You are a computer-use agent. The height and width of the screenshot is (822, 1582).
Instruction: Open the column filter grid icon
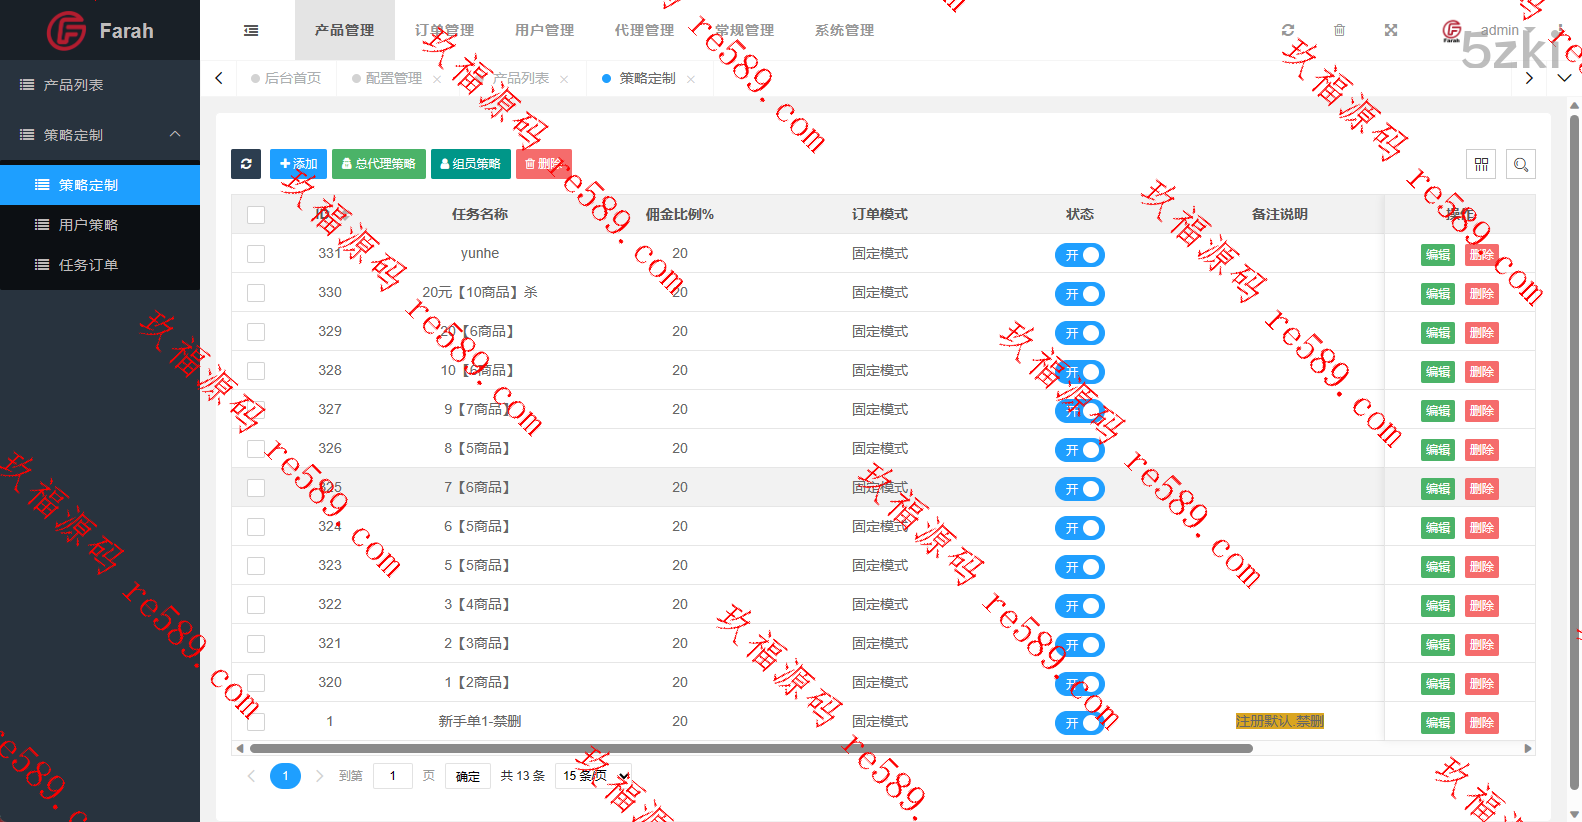point(1481,164)
